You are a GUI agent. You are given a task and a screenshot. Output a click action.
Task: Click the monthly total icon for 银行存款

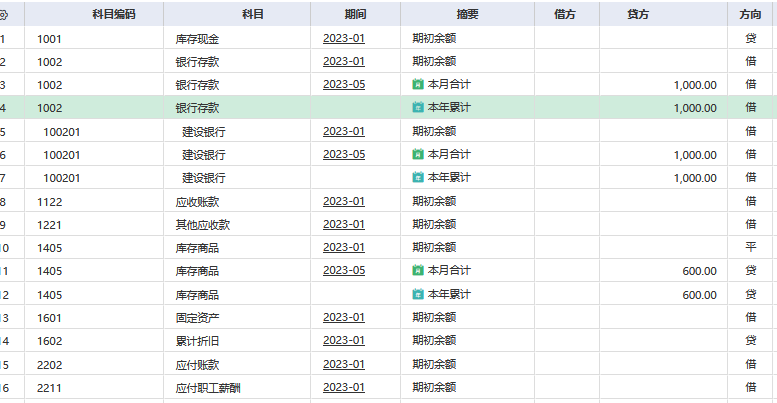418,84
